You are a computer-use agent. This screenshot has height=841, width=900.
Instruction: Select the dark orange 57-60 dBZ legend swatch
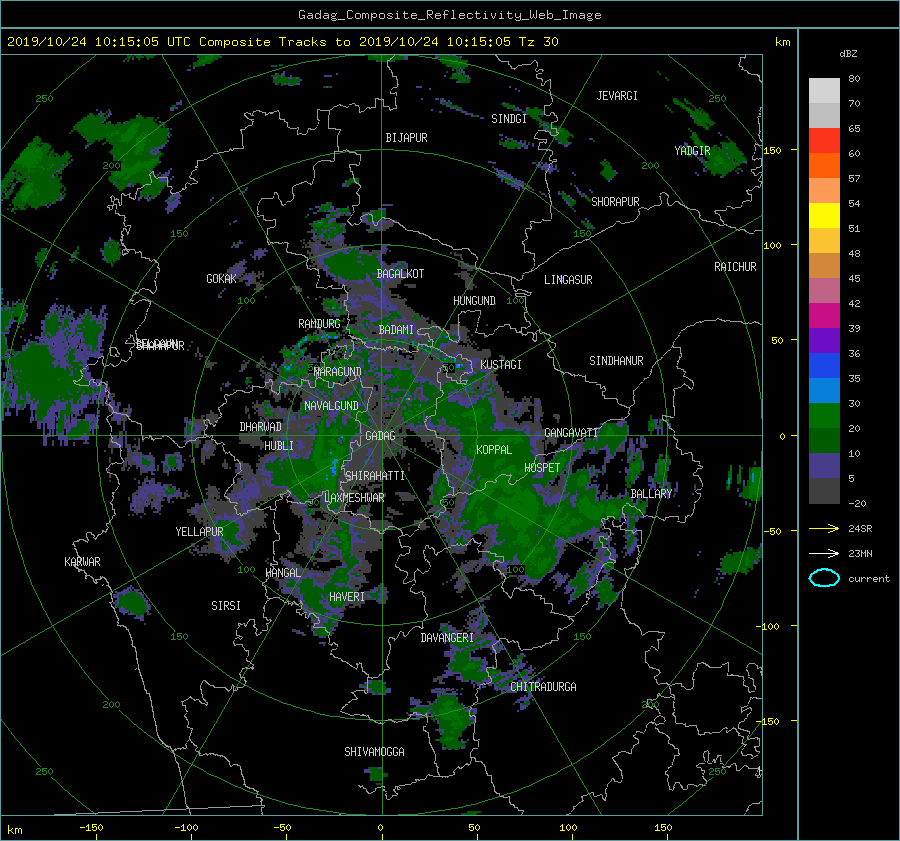click(824, 165)
